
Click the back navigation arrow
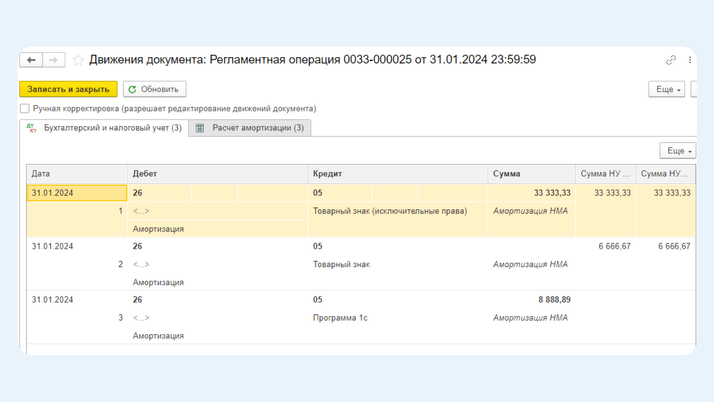tap(32, 60)
